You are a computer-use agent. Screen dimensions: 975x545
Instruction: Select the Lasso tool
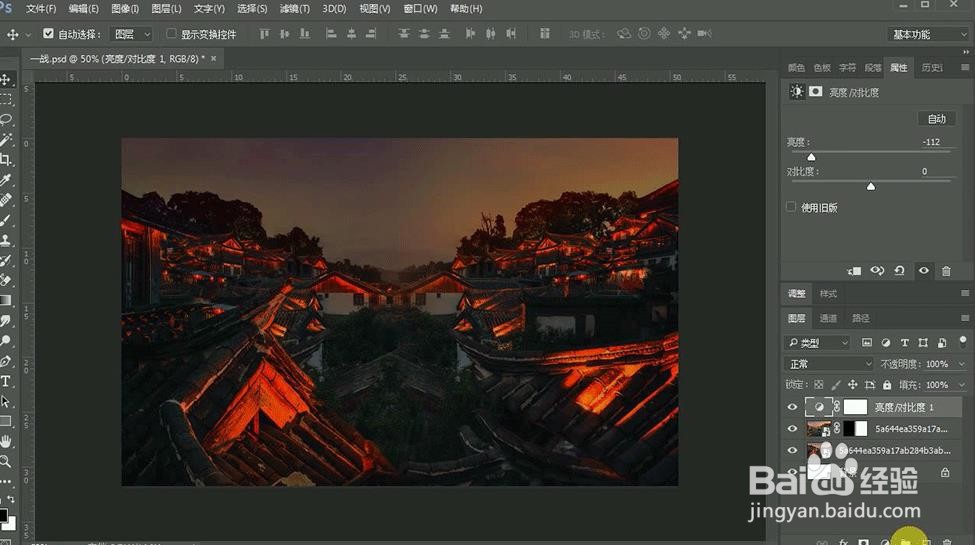pyautogui.click(x=6, y=119)
